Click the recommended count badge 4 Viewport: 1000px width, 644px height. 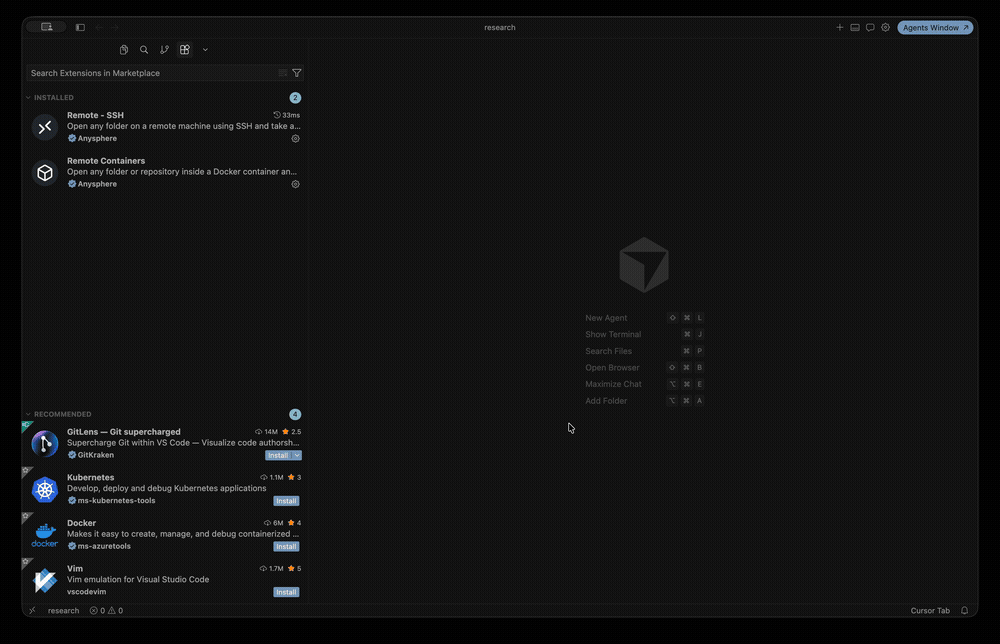(x=295, y=414)
